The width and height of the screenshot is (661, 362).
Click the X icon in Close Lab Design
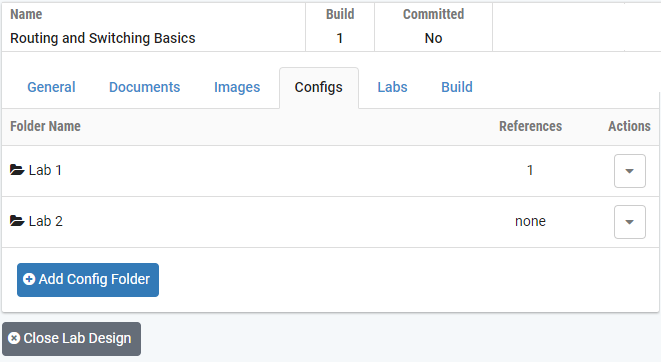coord(14,338)
